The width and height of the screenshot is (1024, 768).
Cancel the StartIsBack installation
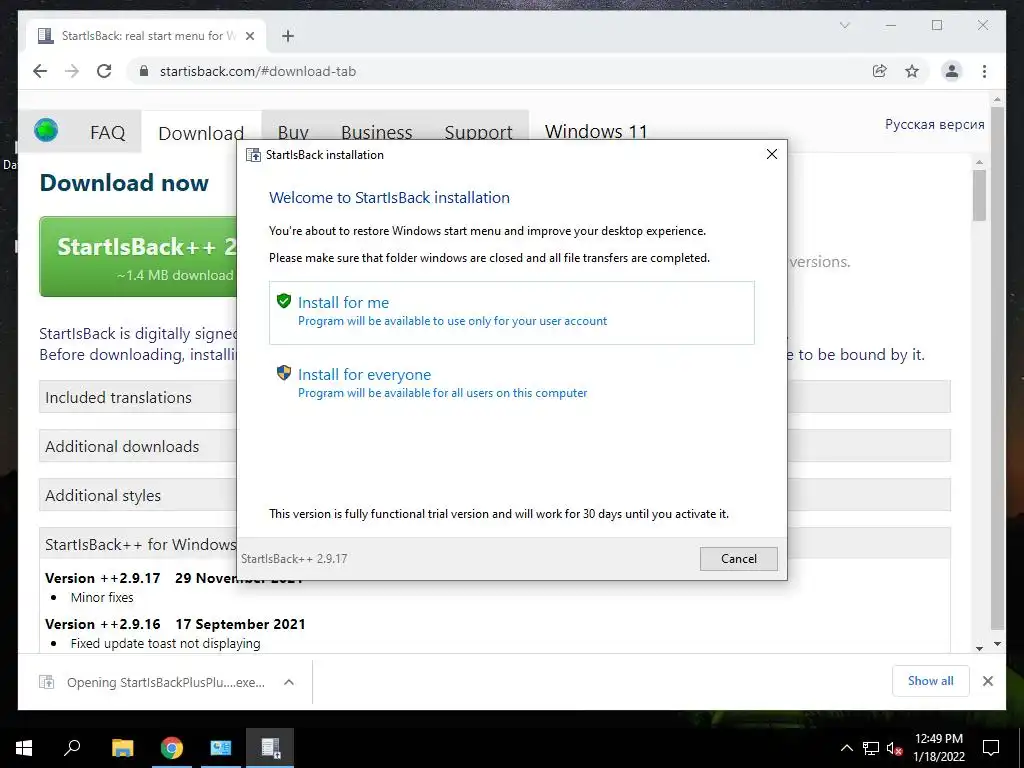coord(739,559)
